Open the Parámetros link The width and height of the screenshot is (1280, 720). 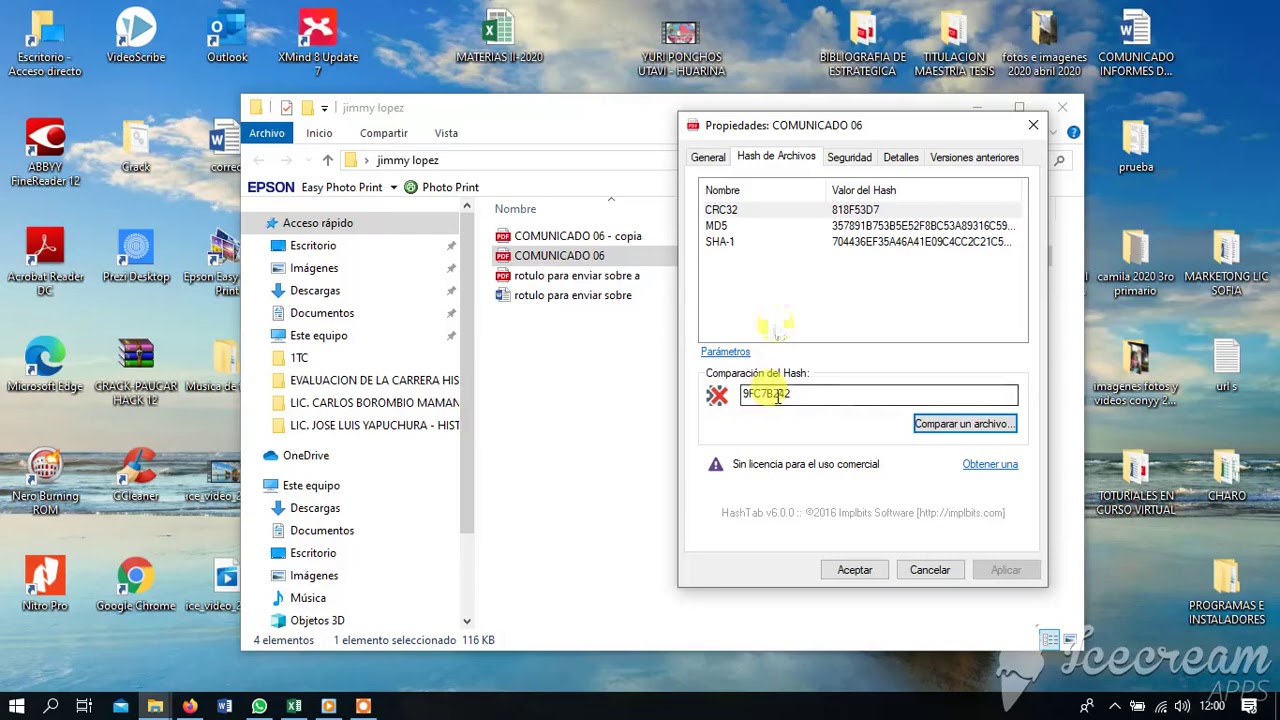[x=725, y=352]
